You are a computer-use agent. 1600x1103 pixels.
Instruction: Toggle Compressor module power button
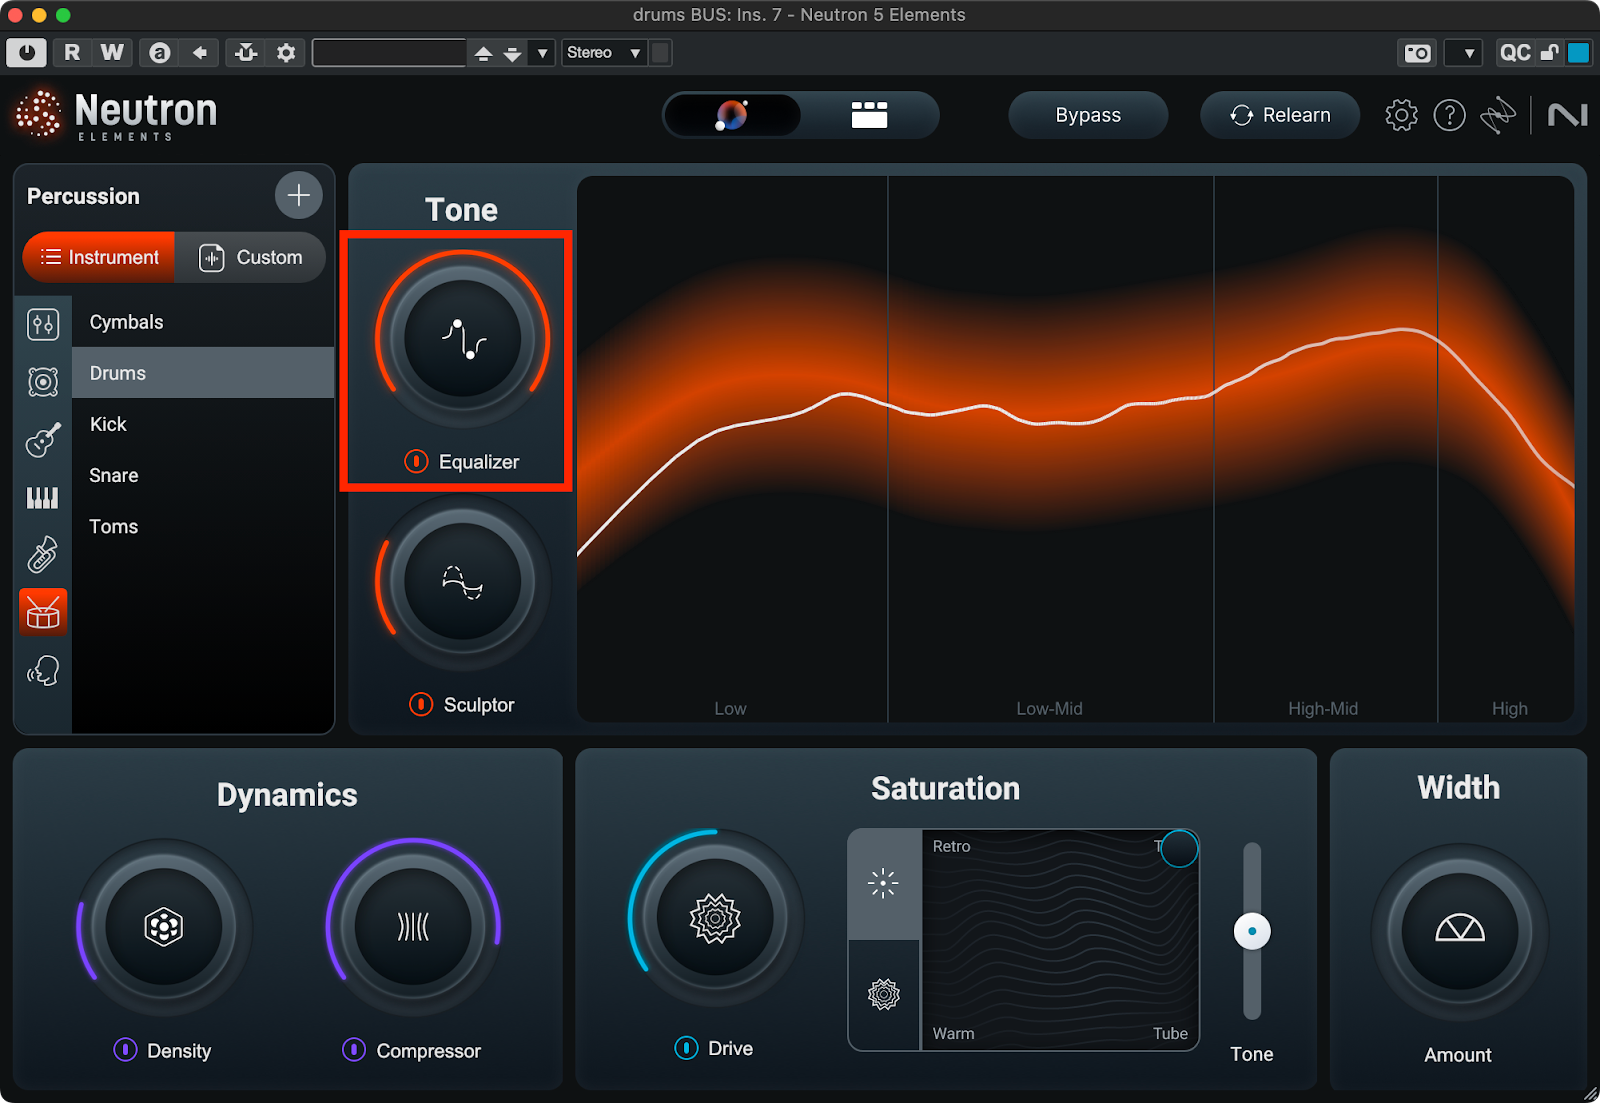354,1049
